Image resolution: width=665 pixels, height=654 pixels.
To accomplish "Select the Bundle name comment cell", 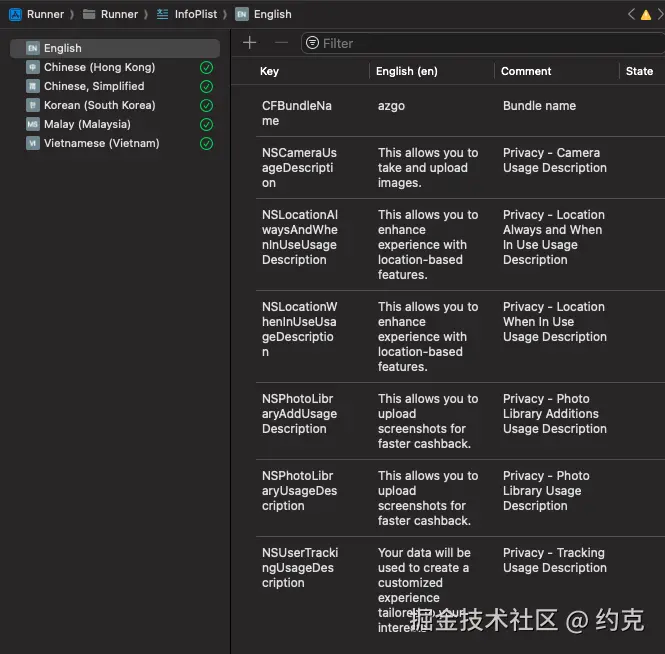I will point(539,106).
